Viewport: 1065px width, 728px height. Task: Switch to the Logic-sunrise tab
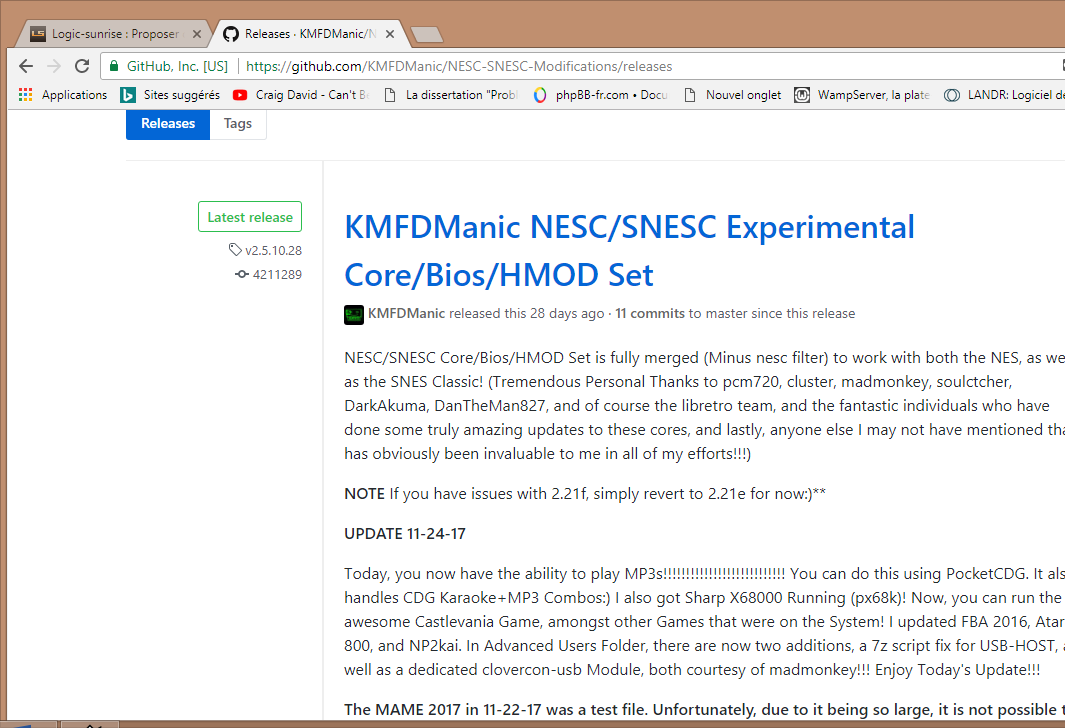[x=114, y=34]
